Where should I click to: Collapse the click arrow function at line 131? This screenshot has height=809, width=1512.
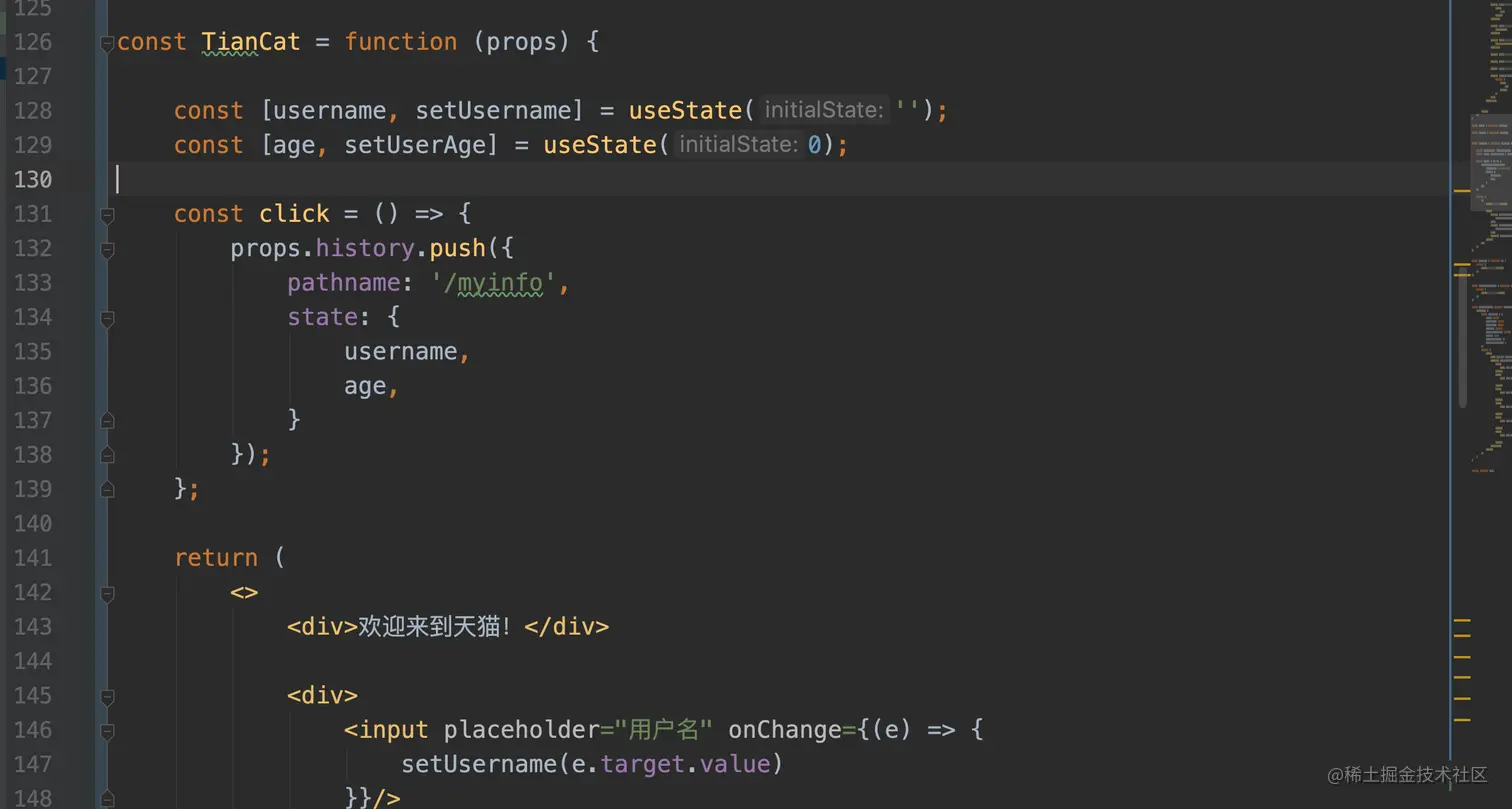coord(107,215)
